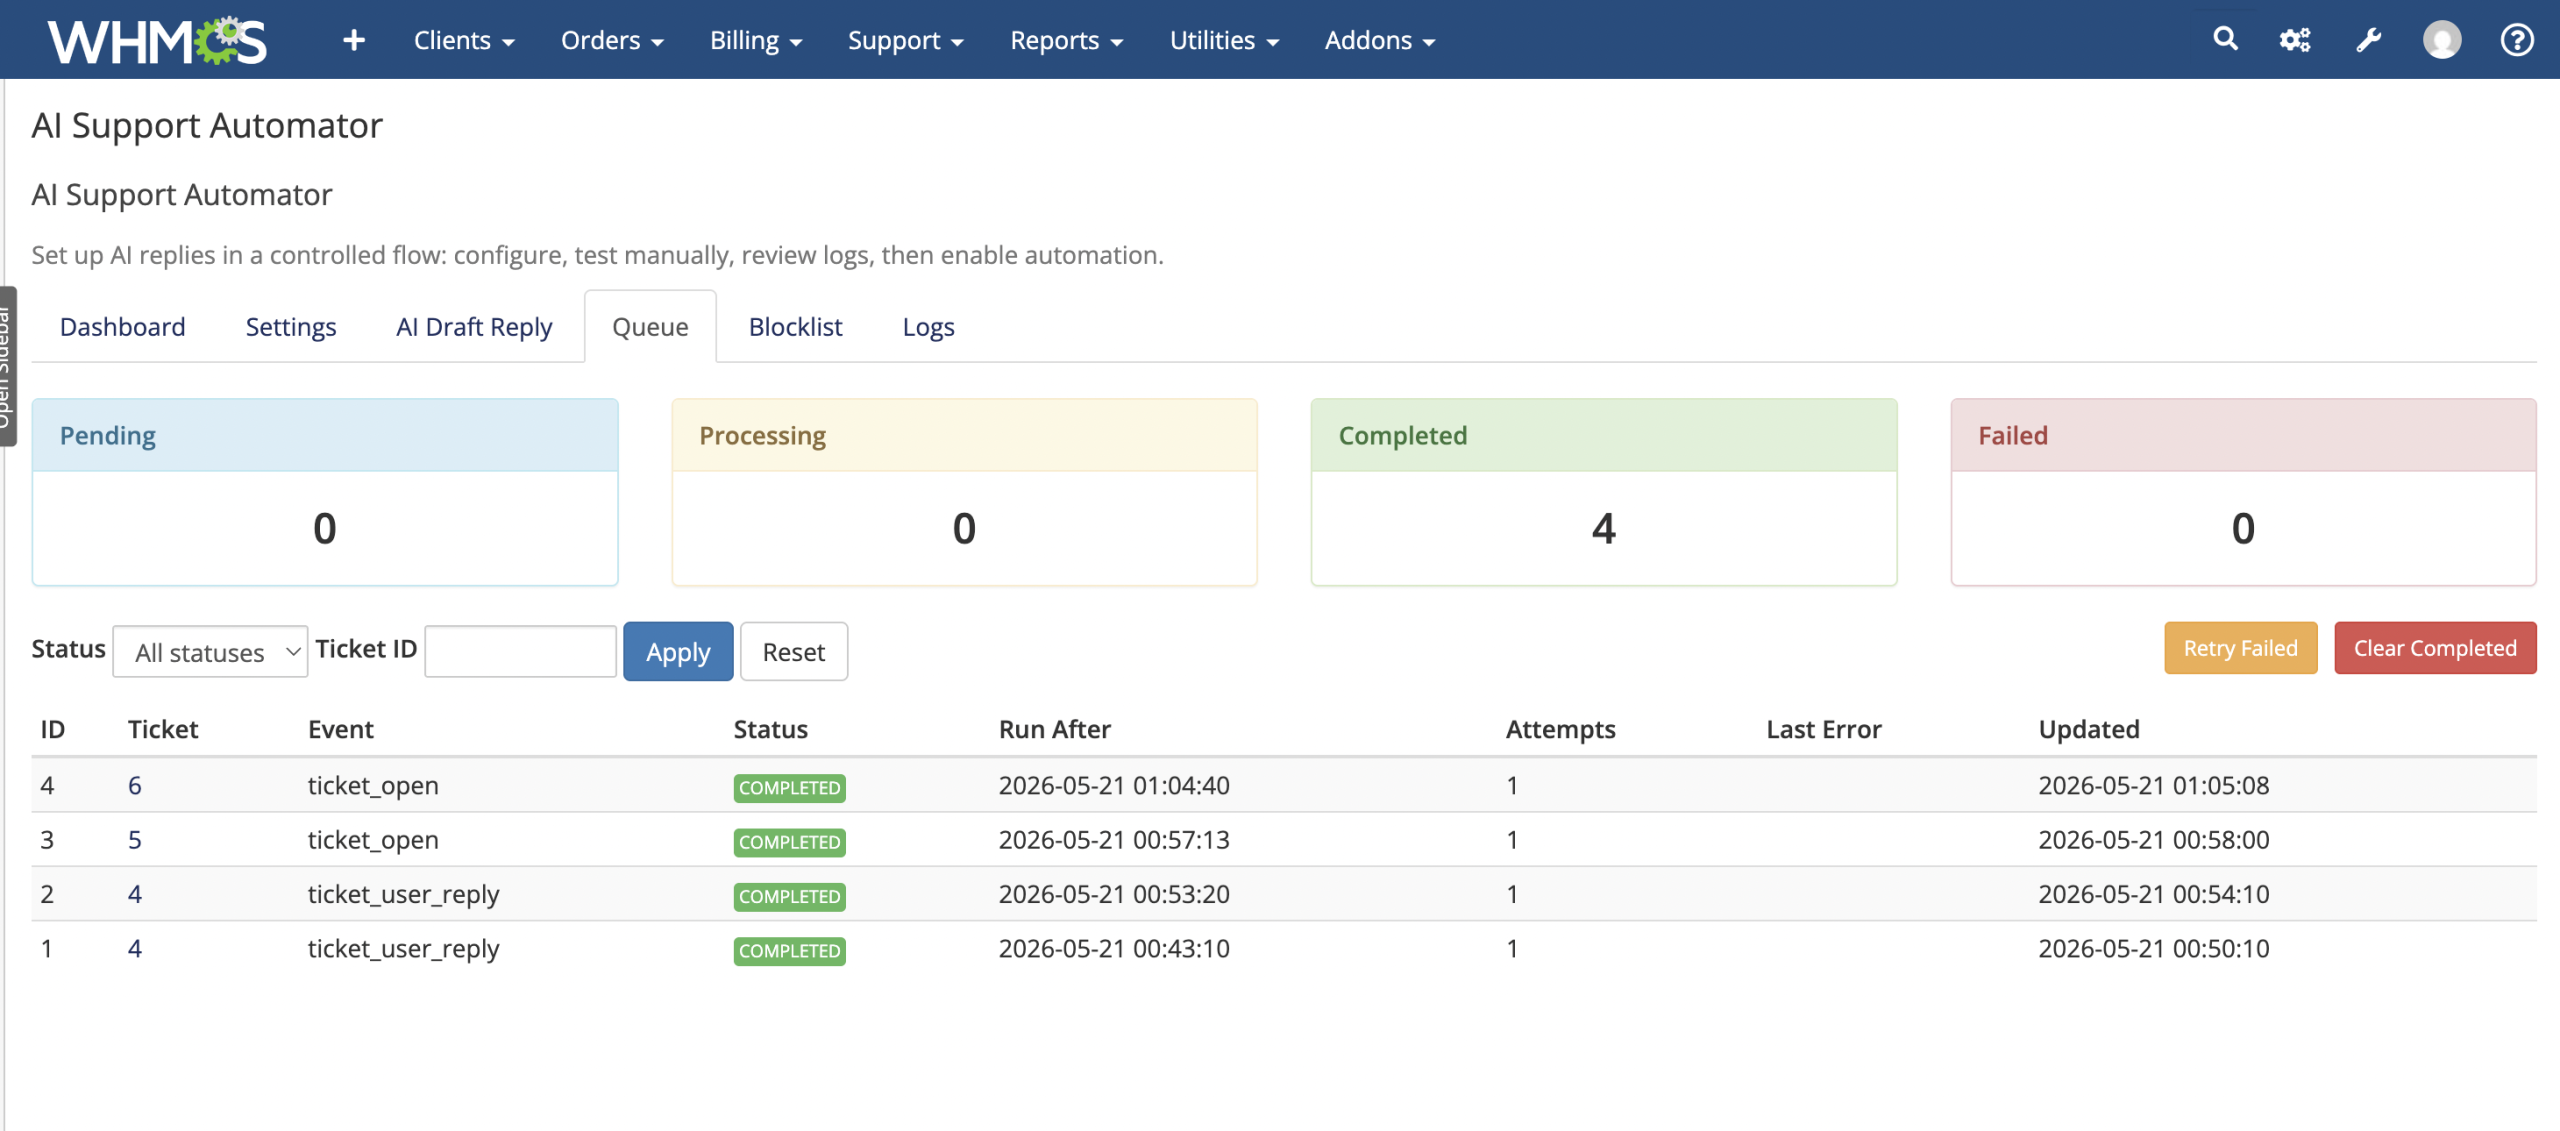This screenshot has width=2560, height=1131.
Task: Click the Pending card header
Action: point(325,436)
